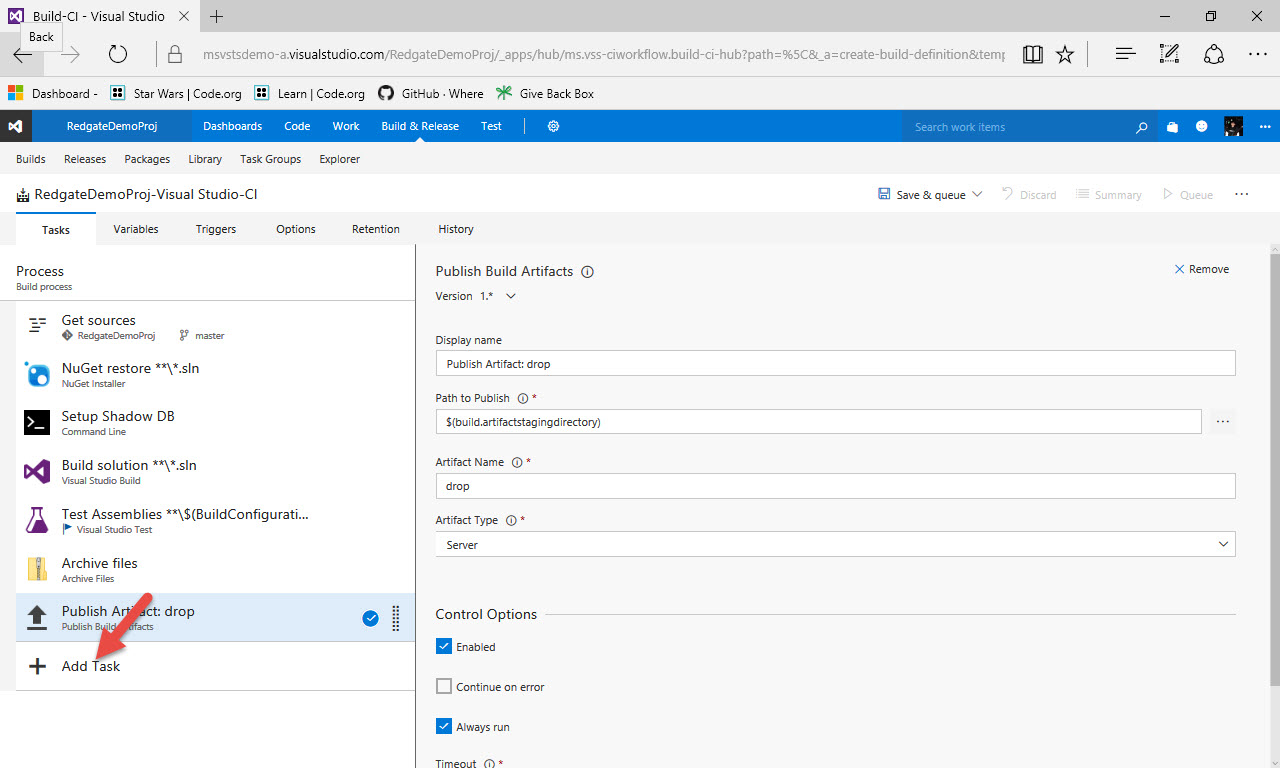Select the Get sources step
1280x768 pixels.
click(215, 326)
